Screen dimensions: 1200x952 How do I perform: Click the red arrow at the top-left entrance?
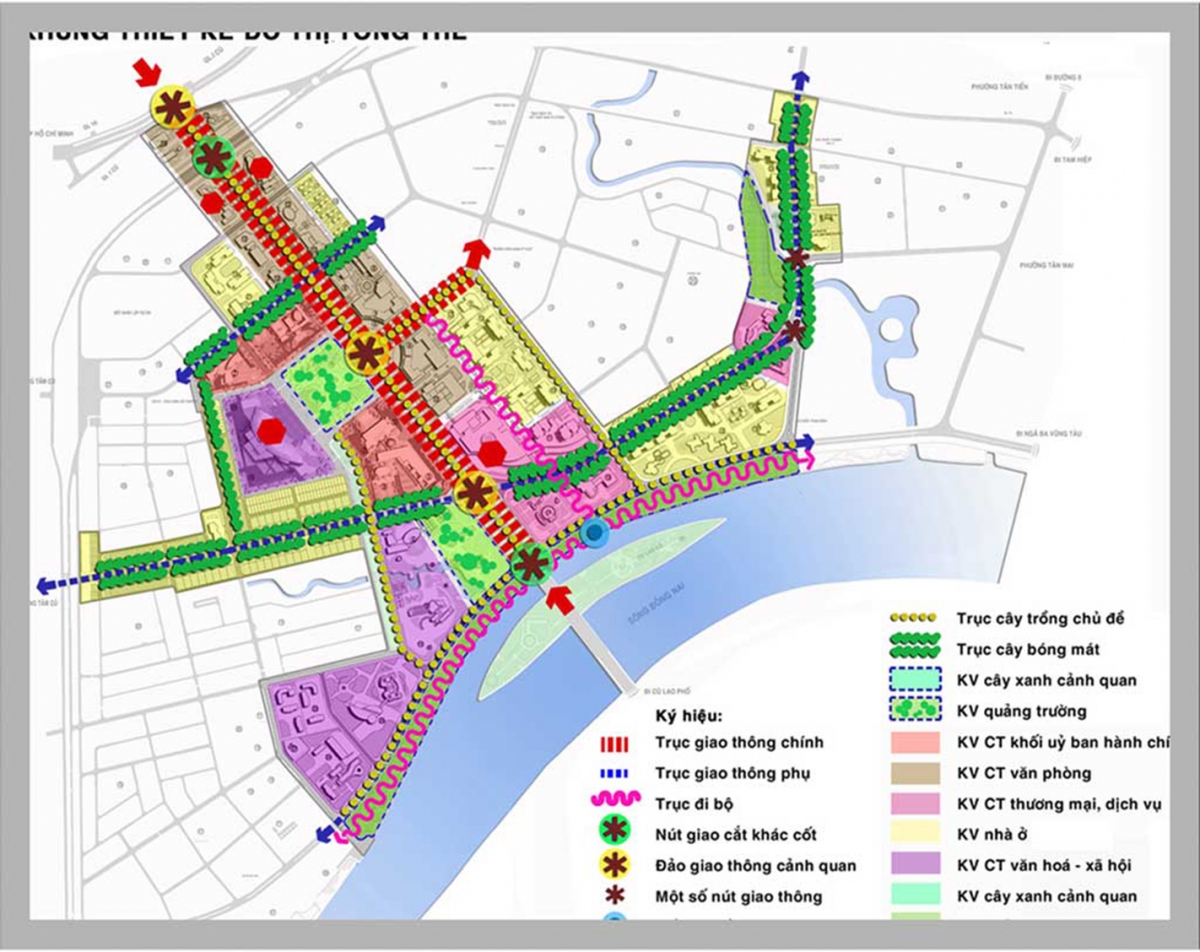(x=148, y=69)
